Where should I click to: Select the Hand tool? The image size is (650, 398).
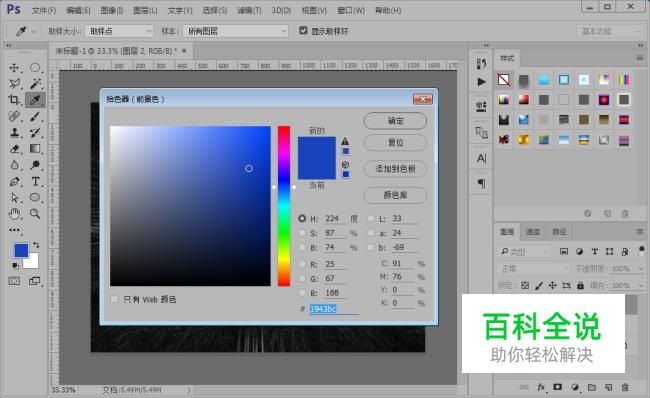click(15, 214)
